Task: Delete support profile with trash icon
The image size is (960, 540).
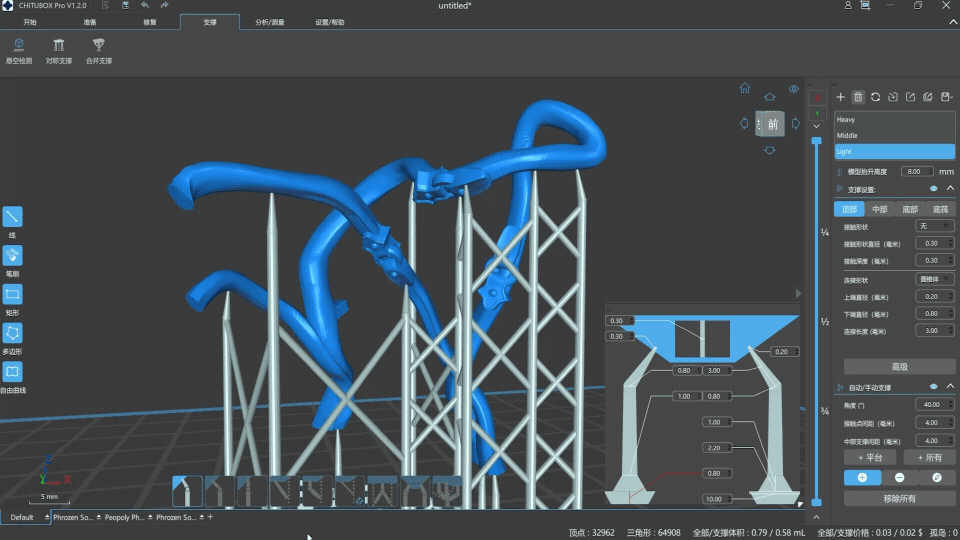Action: coord(858,97)
